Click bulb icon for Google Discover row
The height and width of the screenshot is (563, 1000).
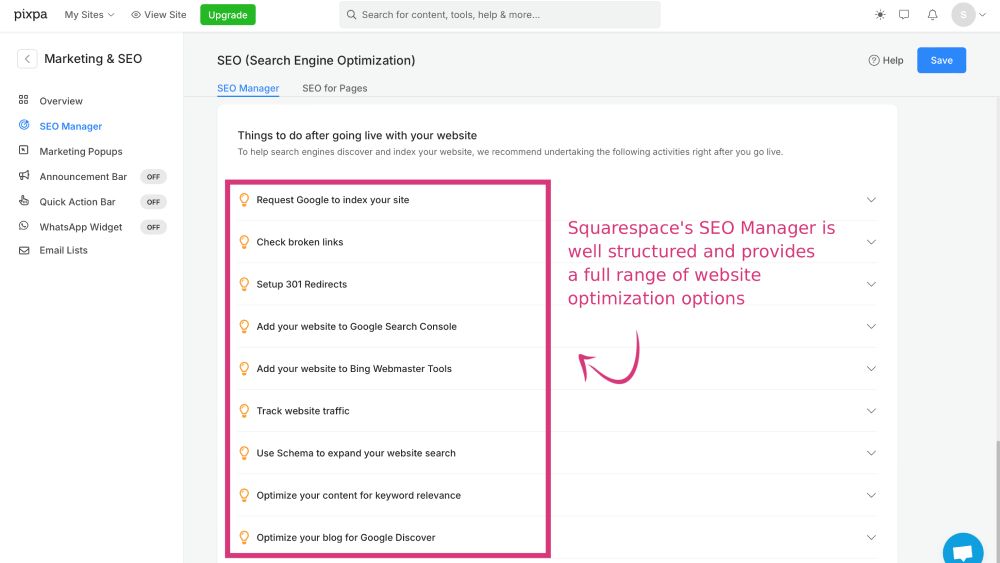click(244, 537)
